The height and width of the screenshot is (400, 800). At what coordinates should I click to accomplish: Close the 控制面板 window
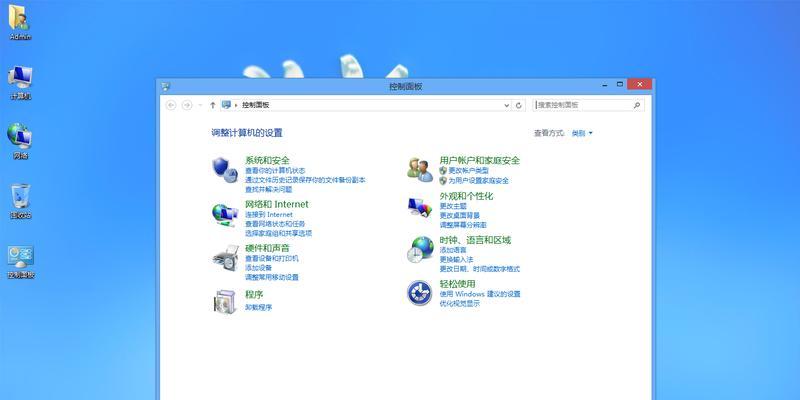(639, 84)
